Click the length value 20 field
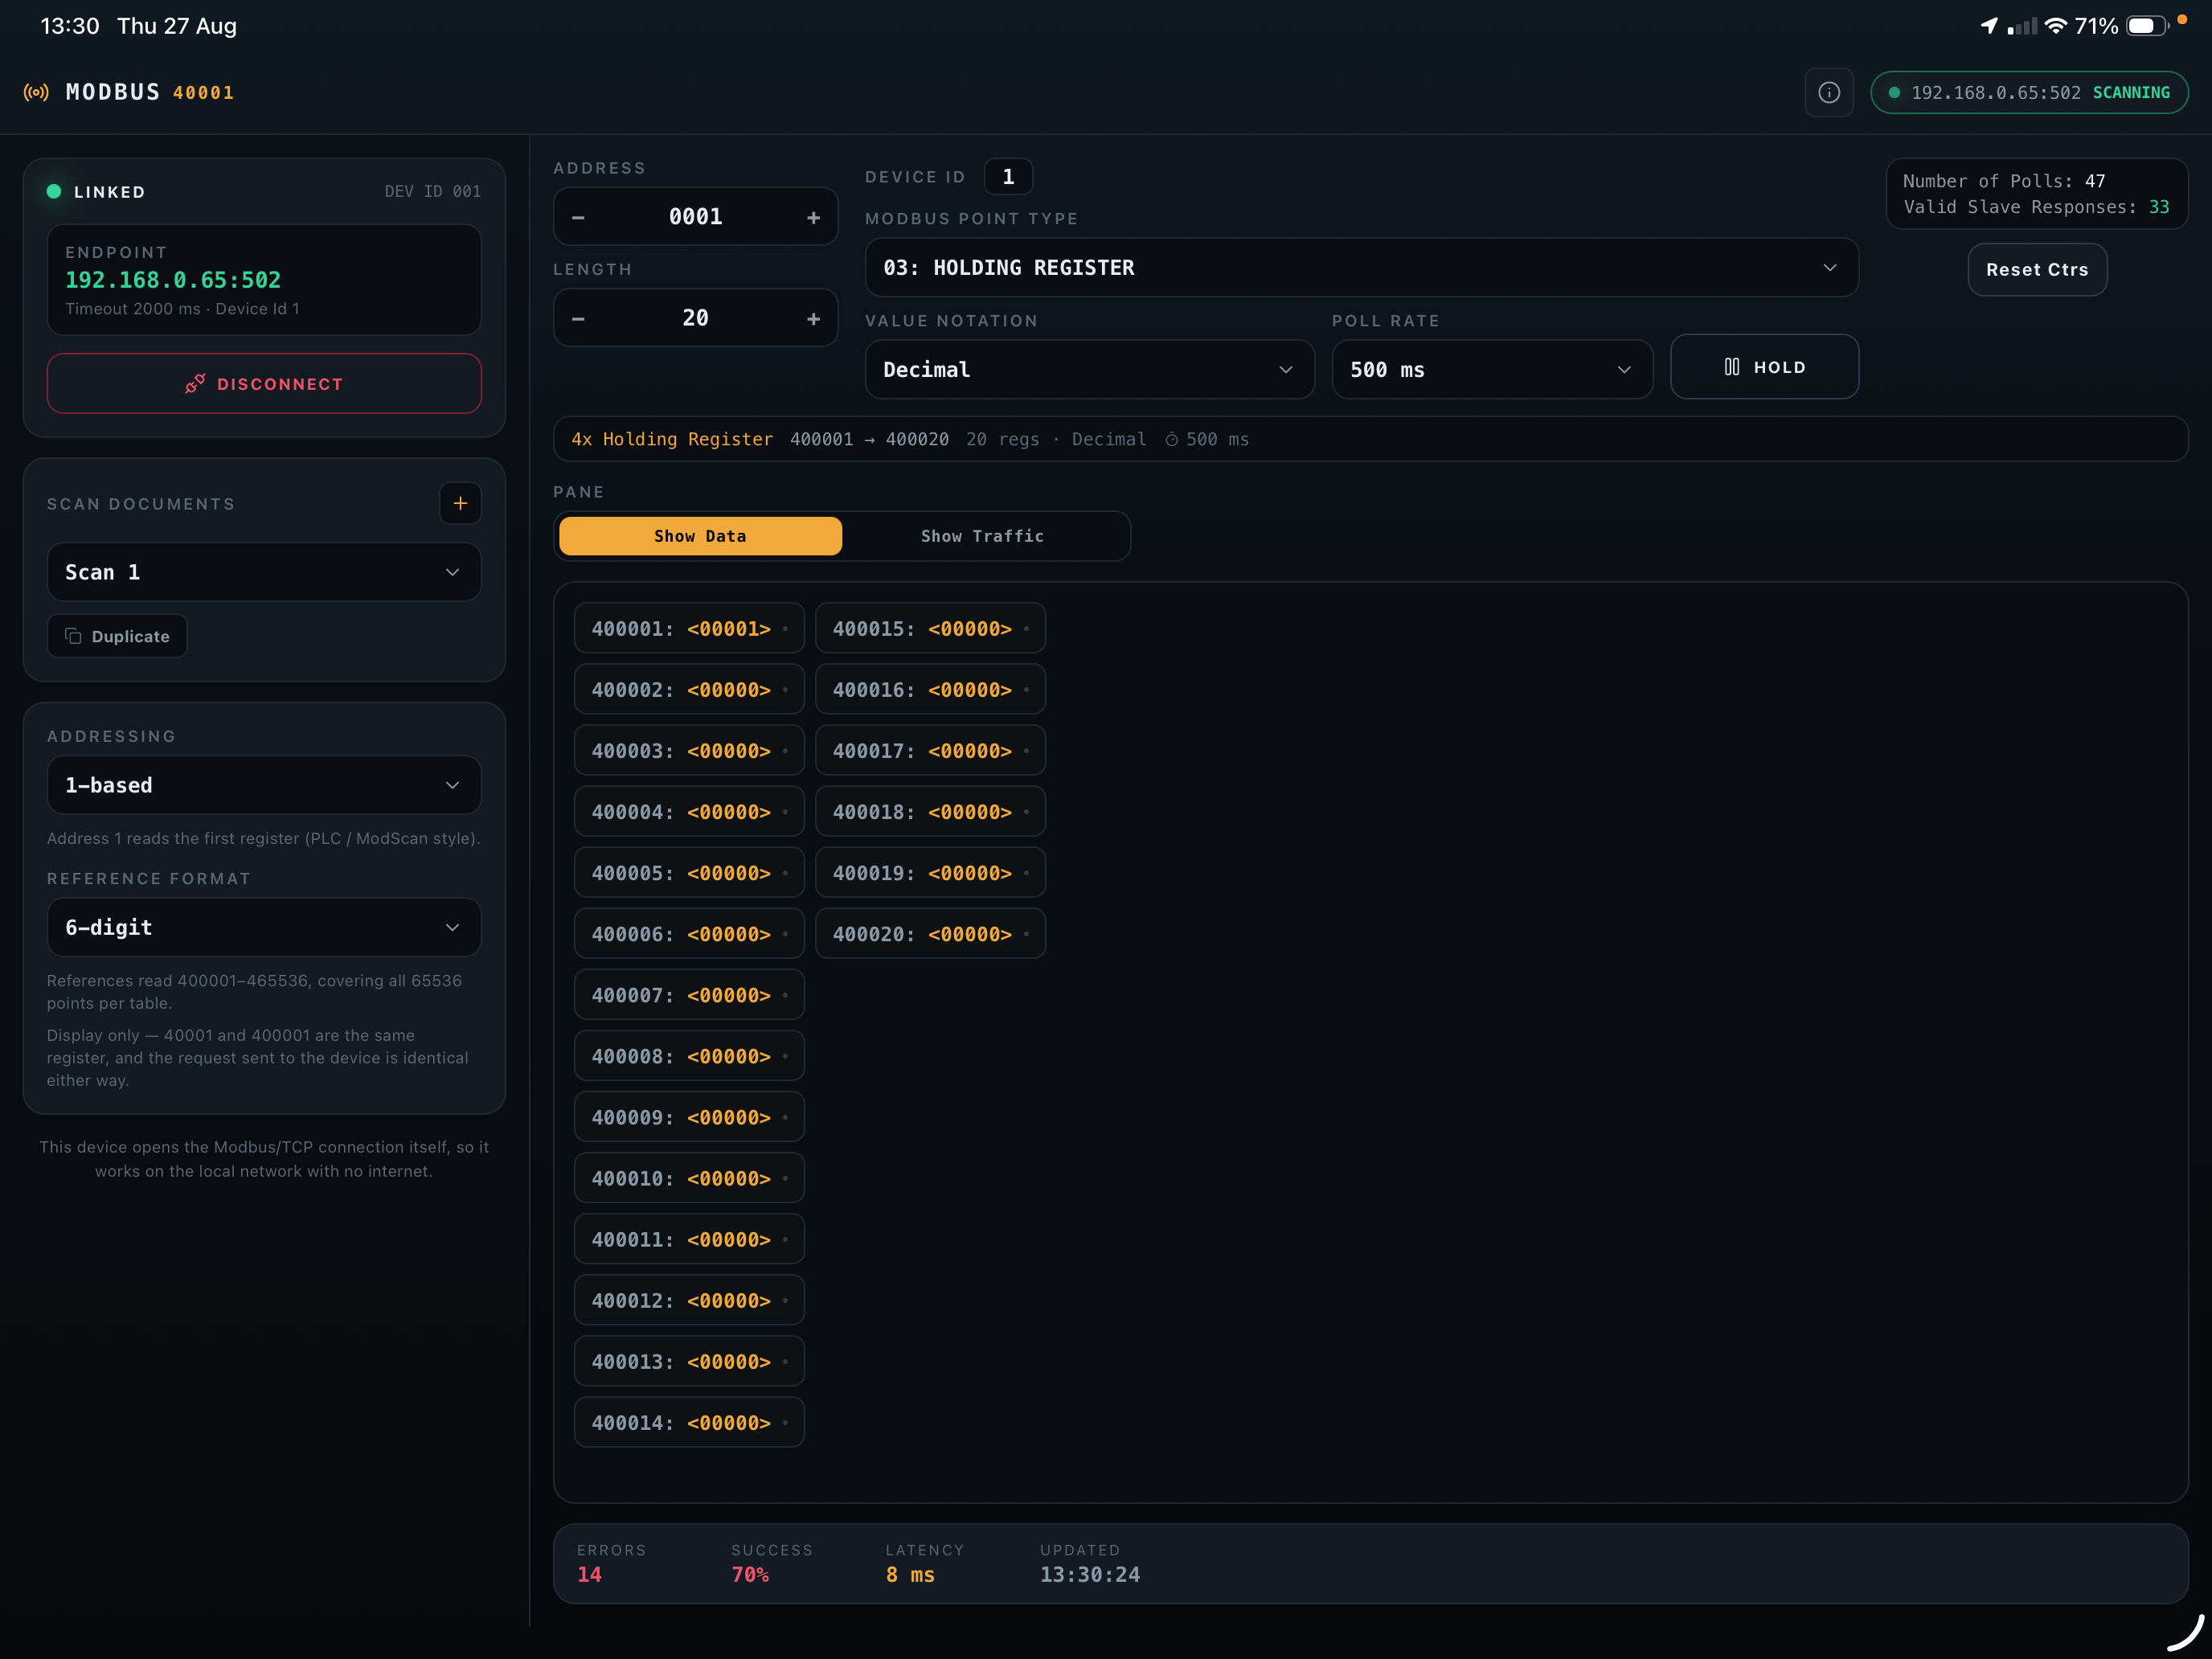Image resolution: width=2212 pixels, height=1659 pixels. tap(695, 318)
